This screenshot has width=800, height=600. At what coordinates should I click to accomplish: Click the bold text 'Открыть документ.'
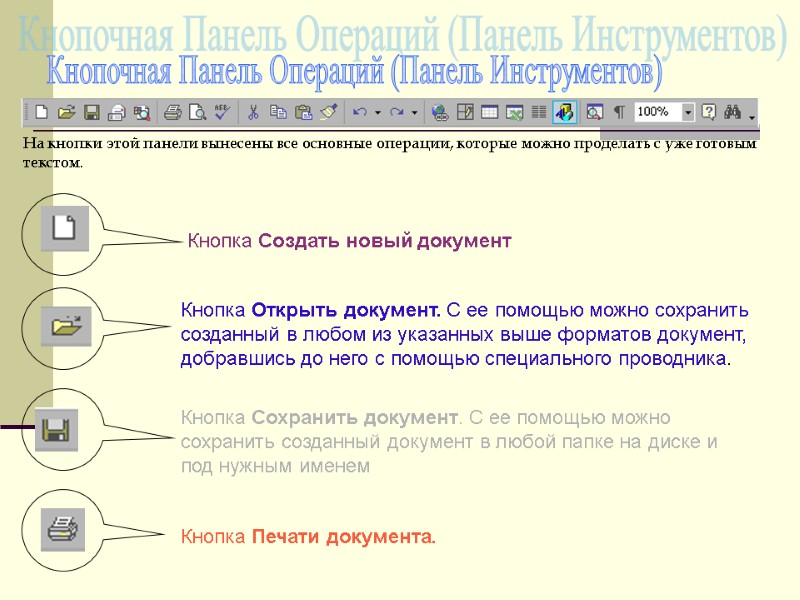pyautogui.click(x=346, y=310)
